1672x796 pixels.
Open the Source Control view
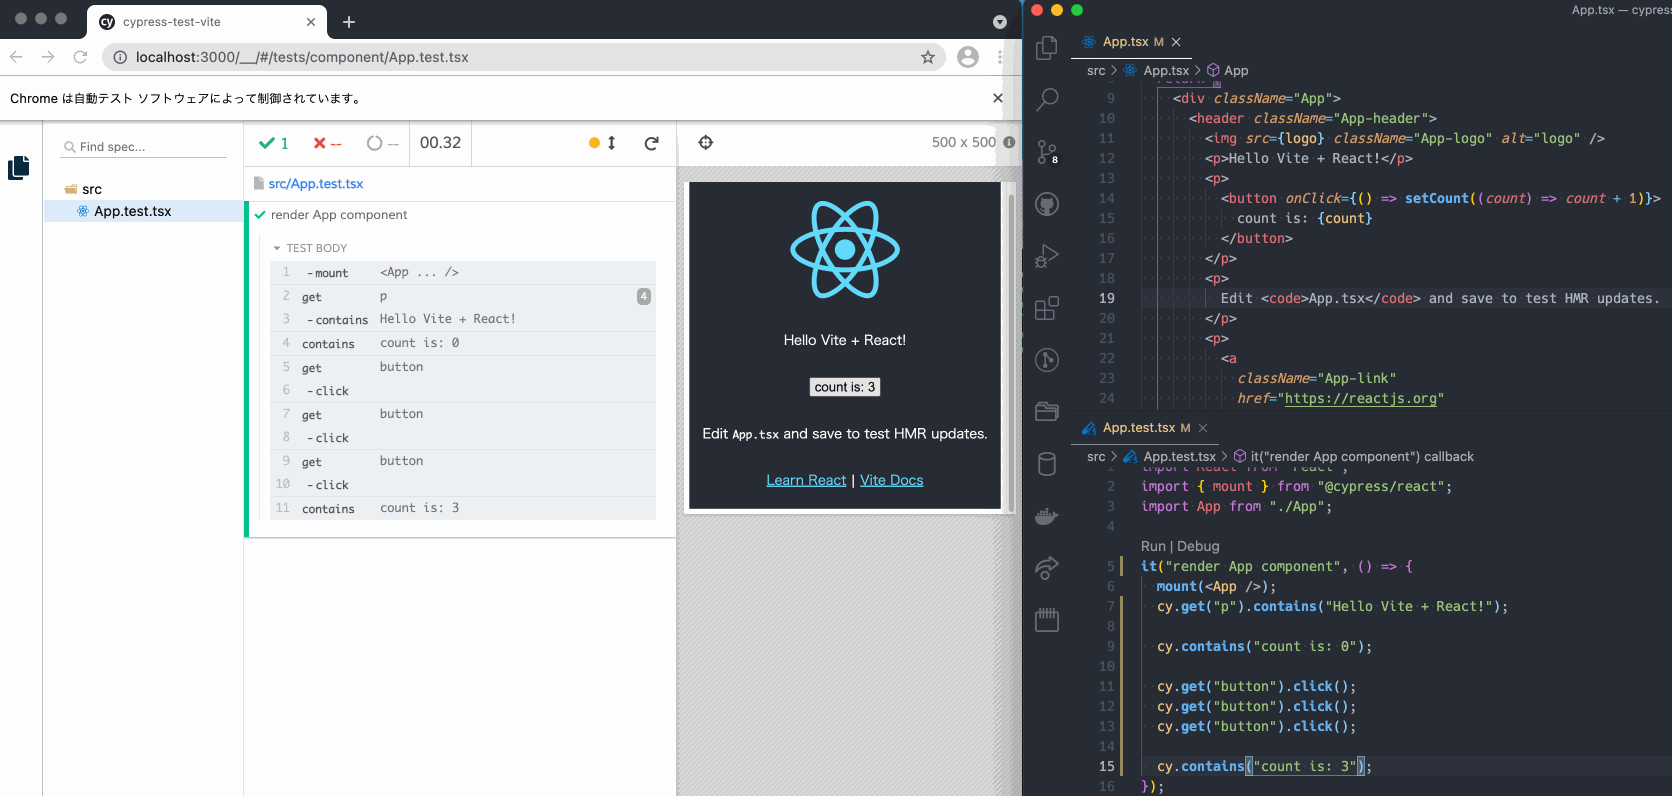pyautogui.click(x=1047, y=152)
